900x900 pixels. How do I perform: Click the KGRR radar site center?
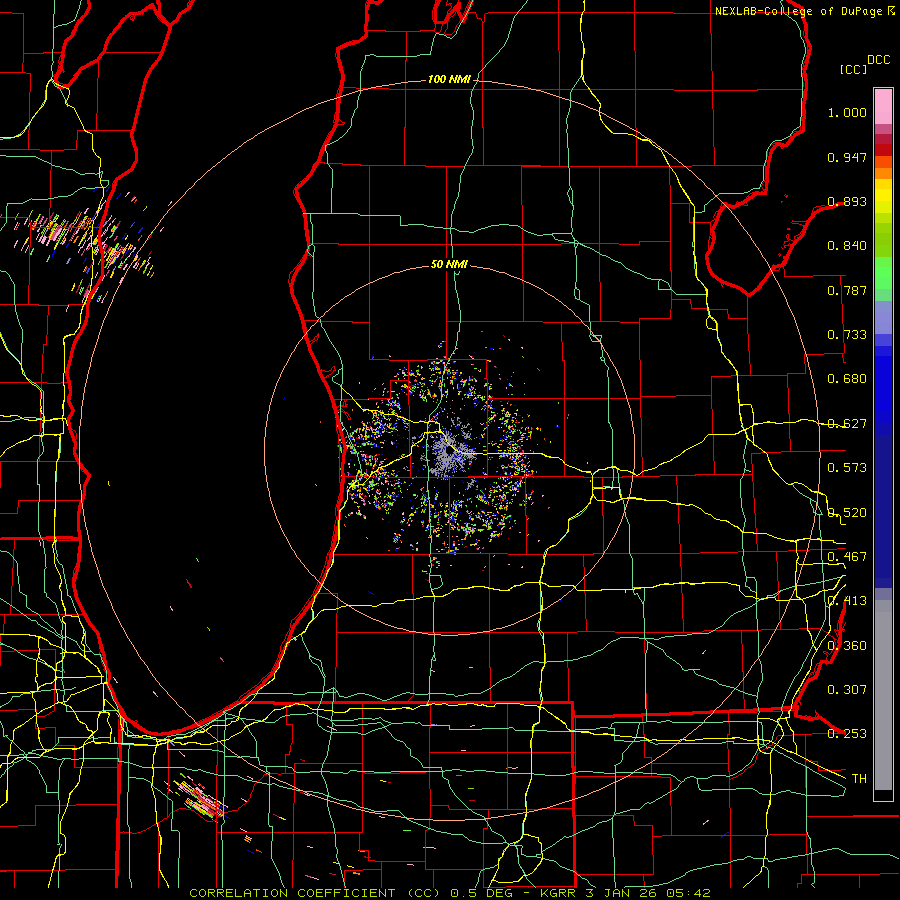tap(449, 451)
